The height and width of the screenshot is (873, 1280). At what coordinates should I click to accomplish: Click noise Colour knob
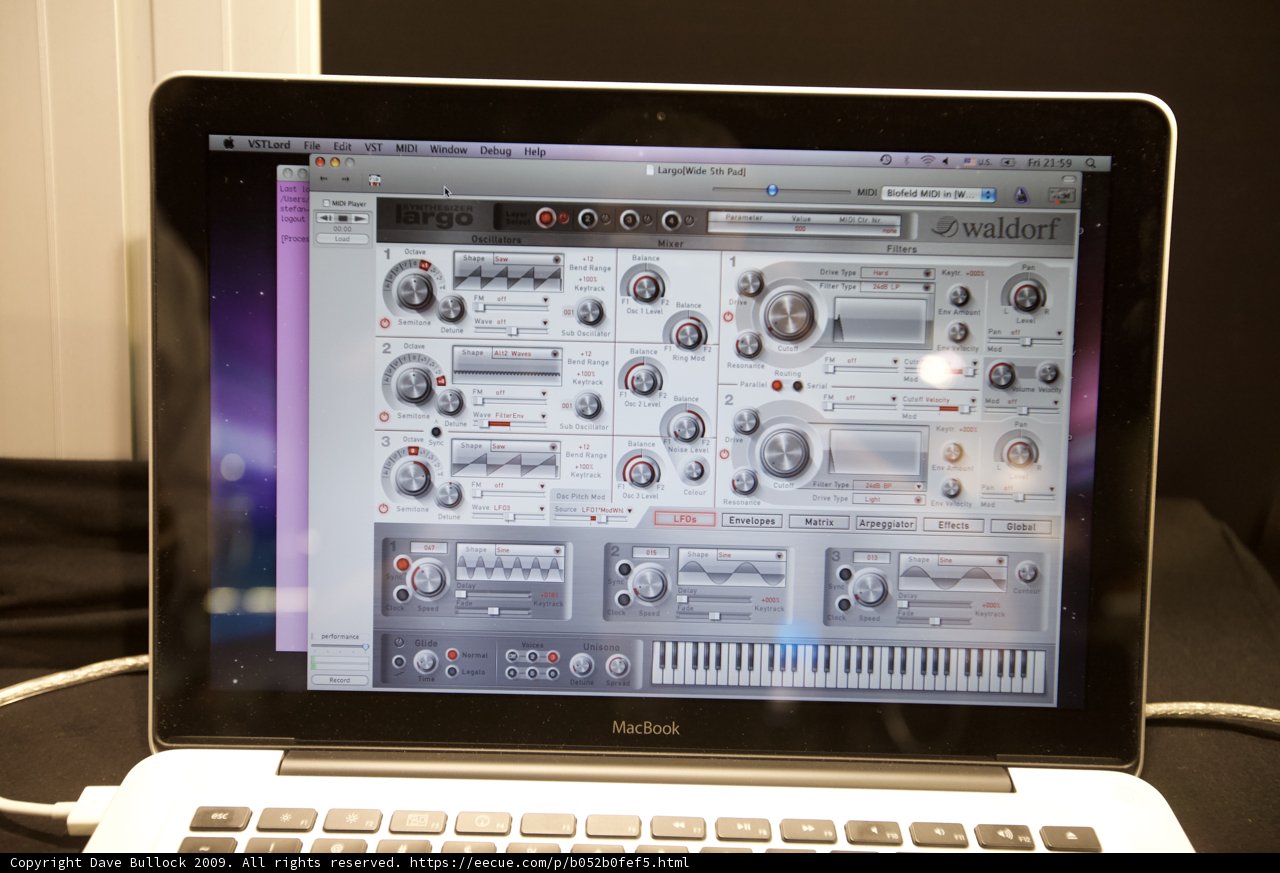click(x=693, y=470)
